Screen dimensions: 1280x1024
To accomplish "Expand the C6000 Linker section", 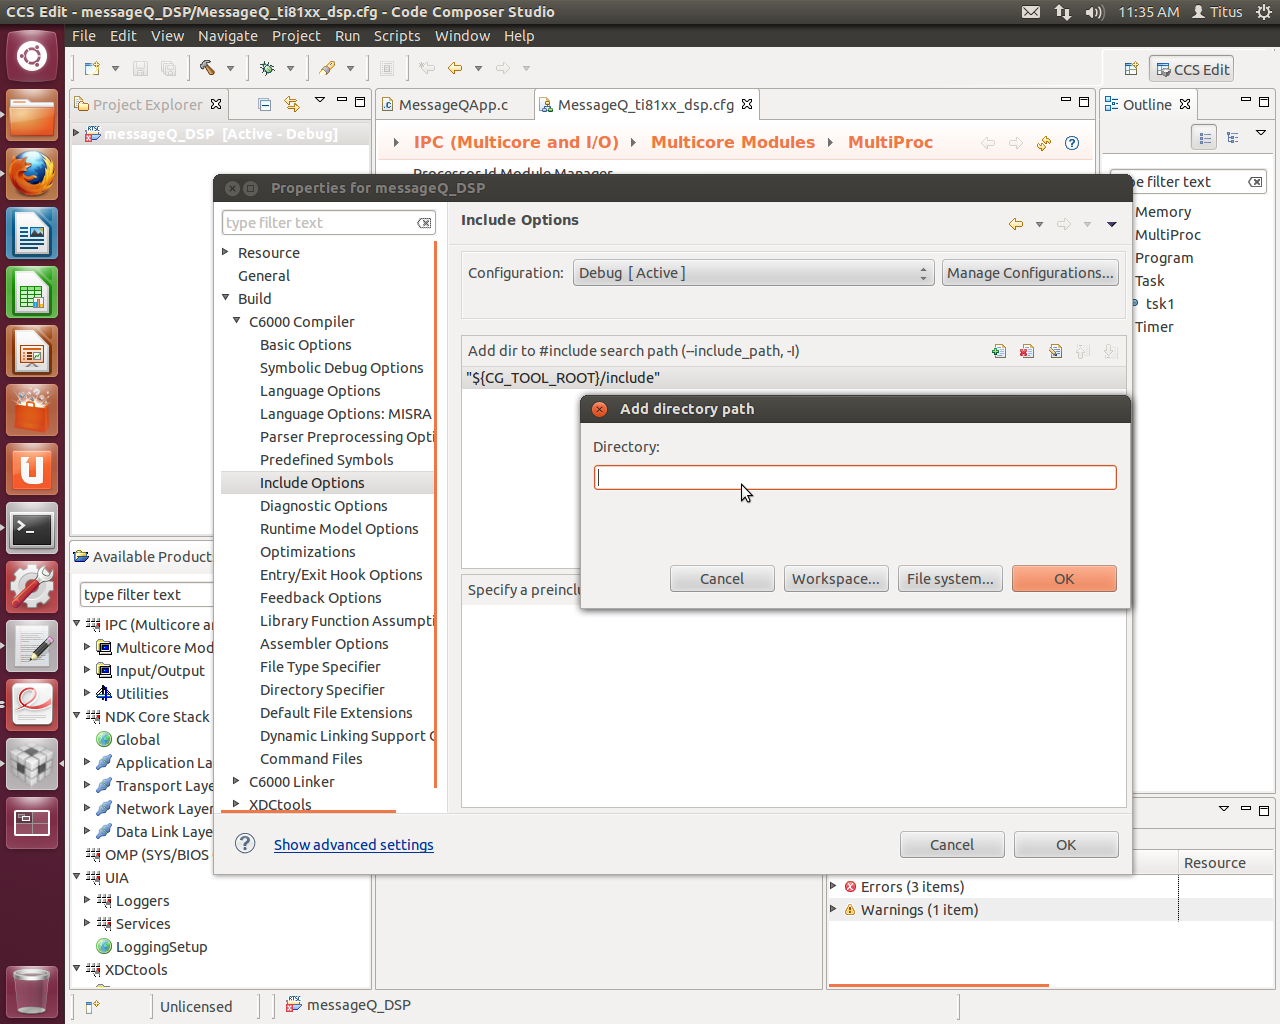I will [x=235, y=781].
